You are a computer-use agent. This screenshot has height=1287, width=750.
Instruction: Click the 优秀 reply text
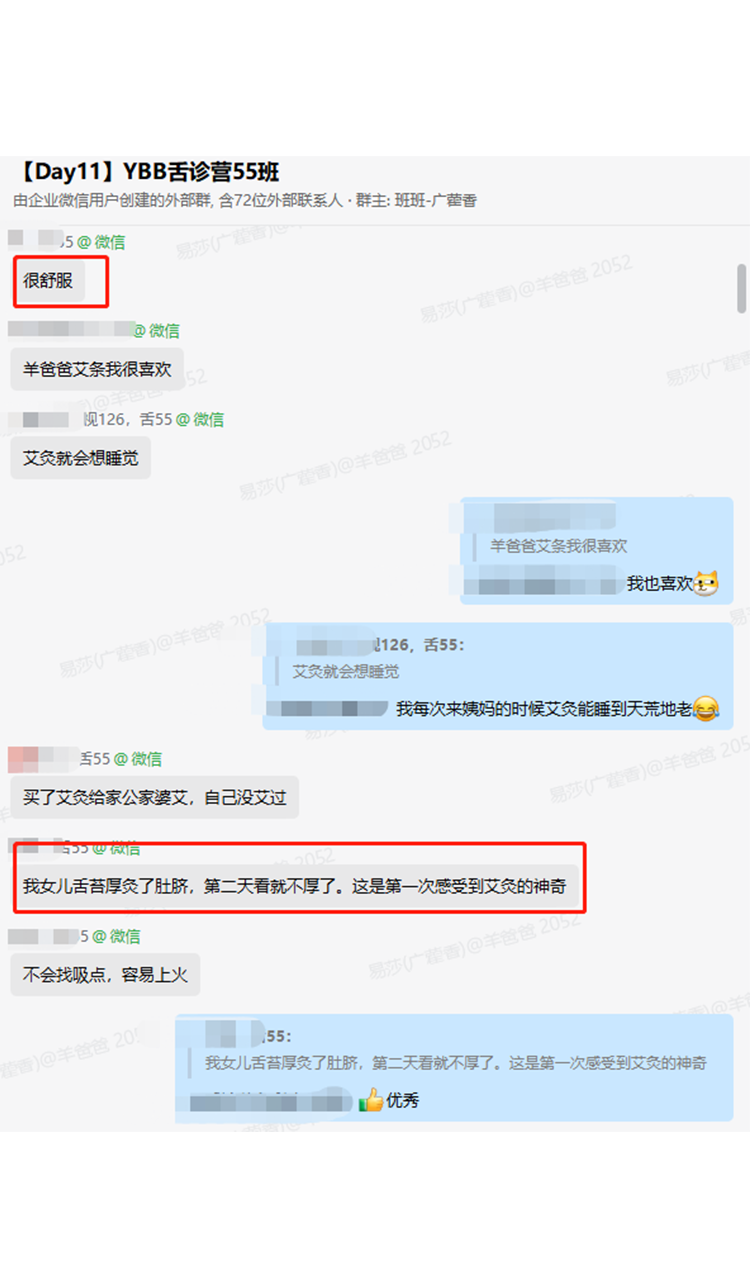(x=403, y=1101)
